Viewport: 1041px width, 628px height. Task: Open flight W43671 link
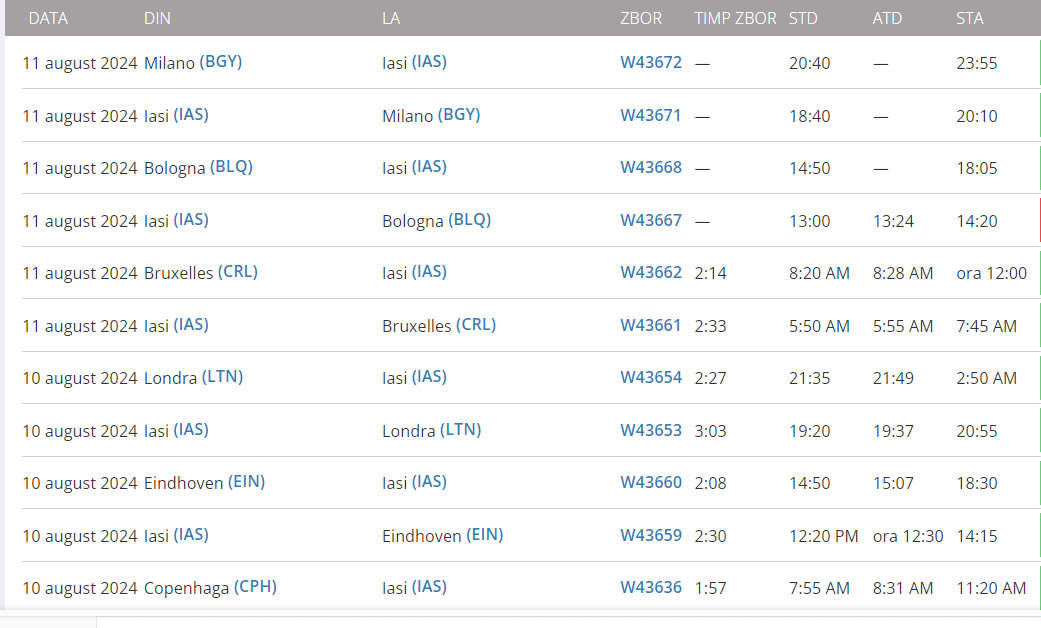pos(650,115)
